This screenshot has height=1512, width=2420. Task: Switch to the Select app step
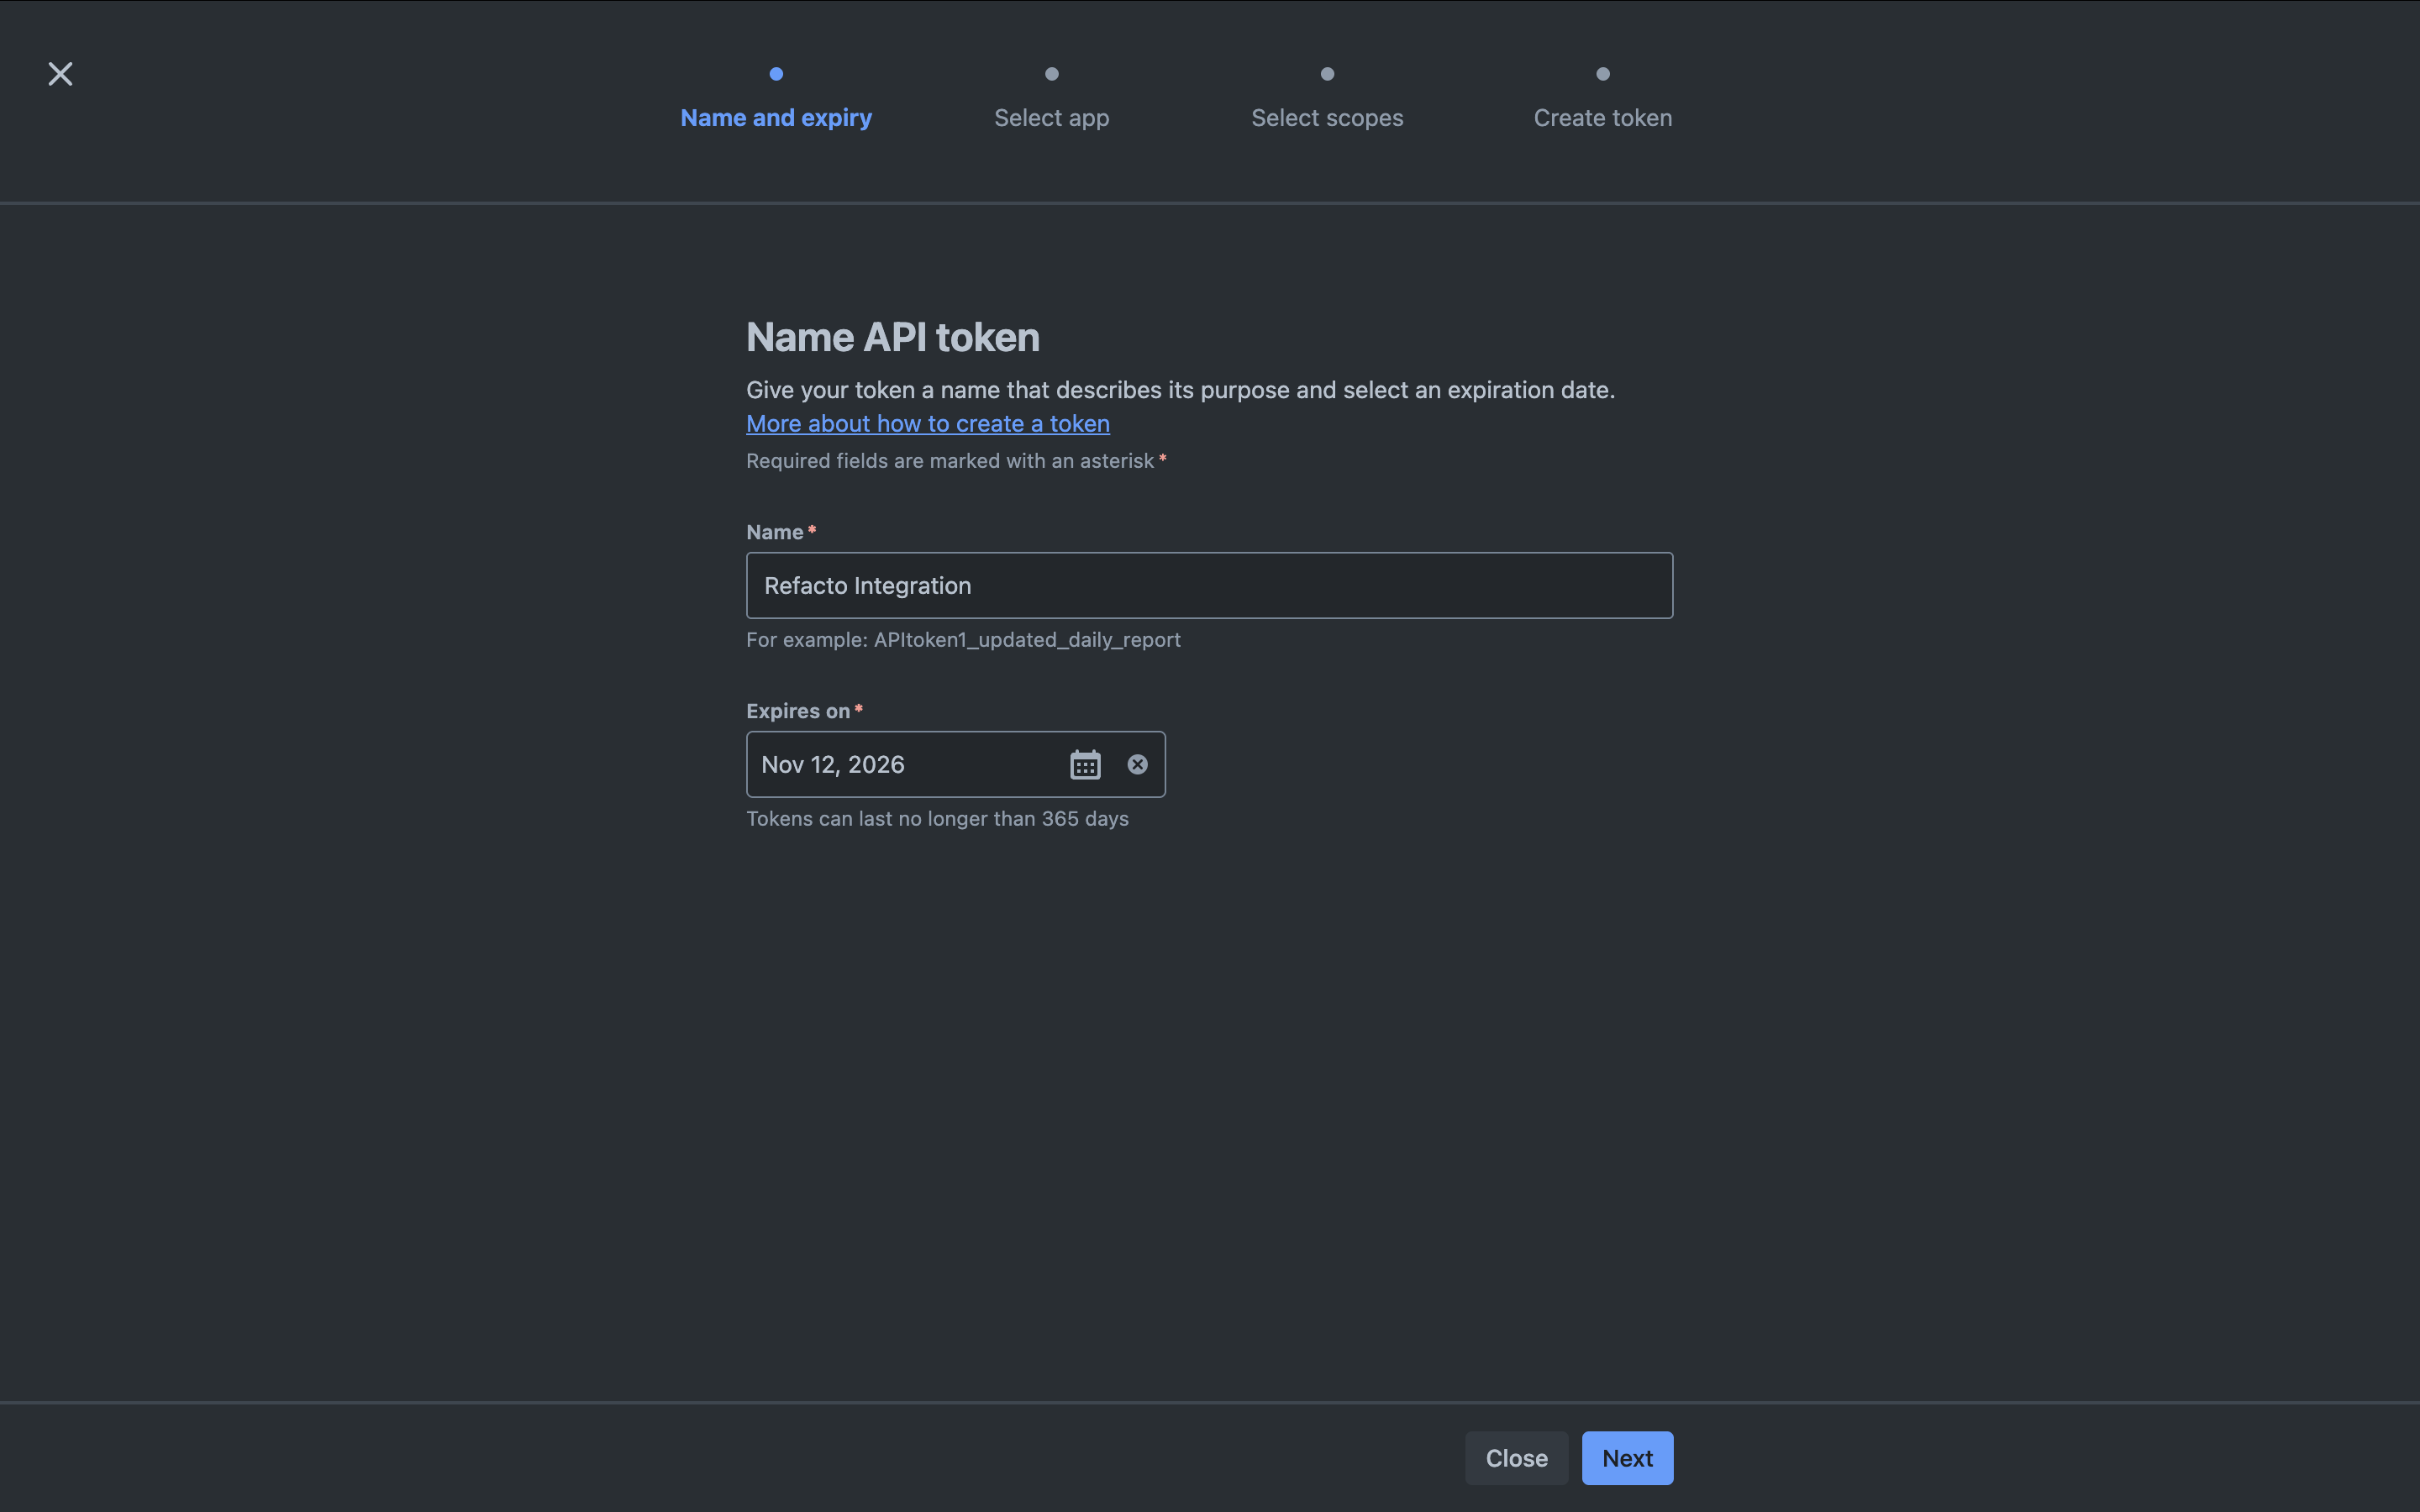1051,117
